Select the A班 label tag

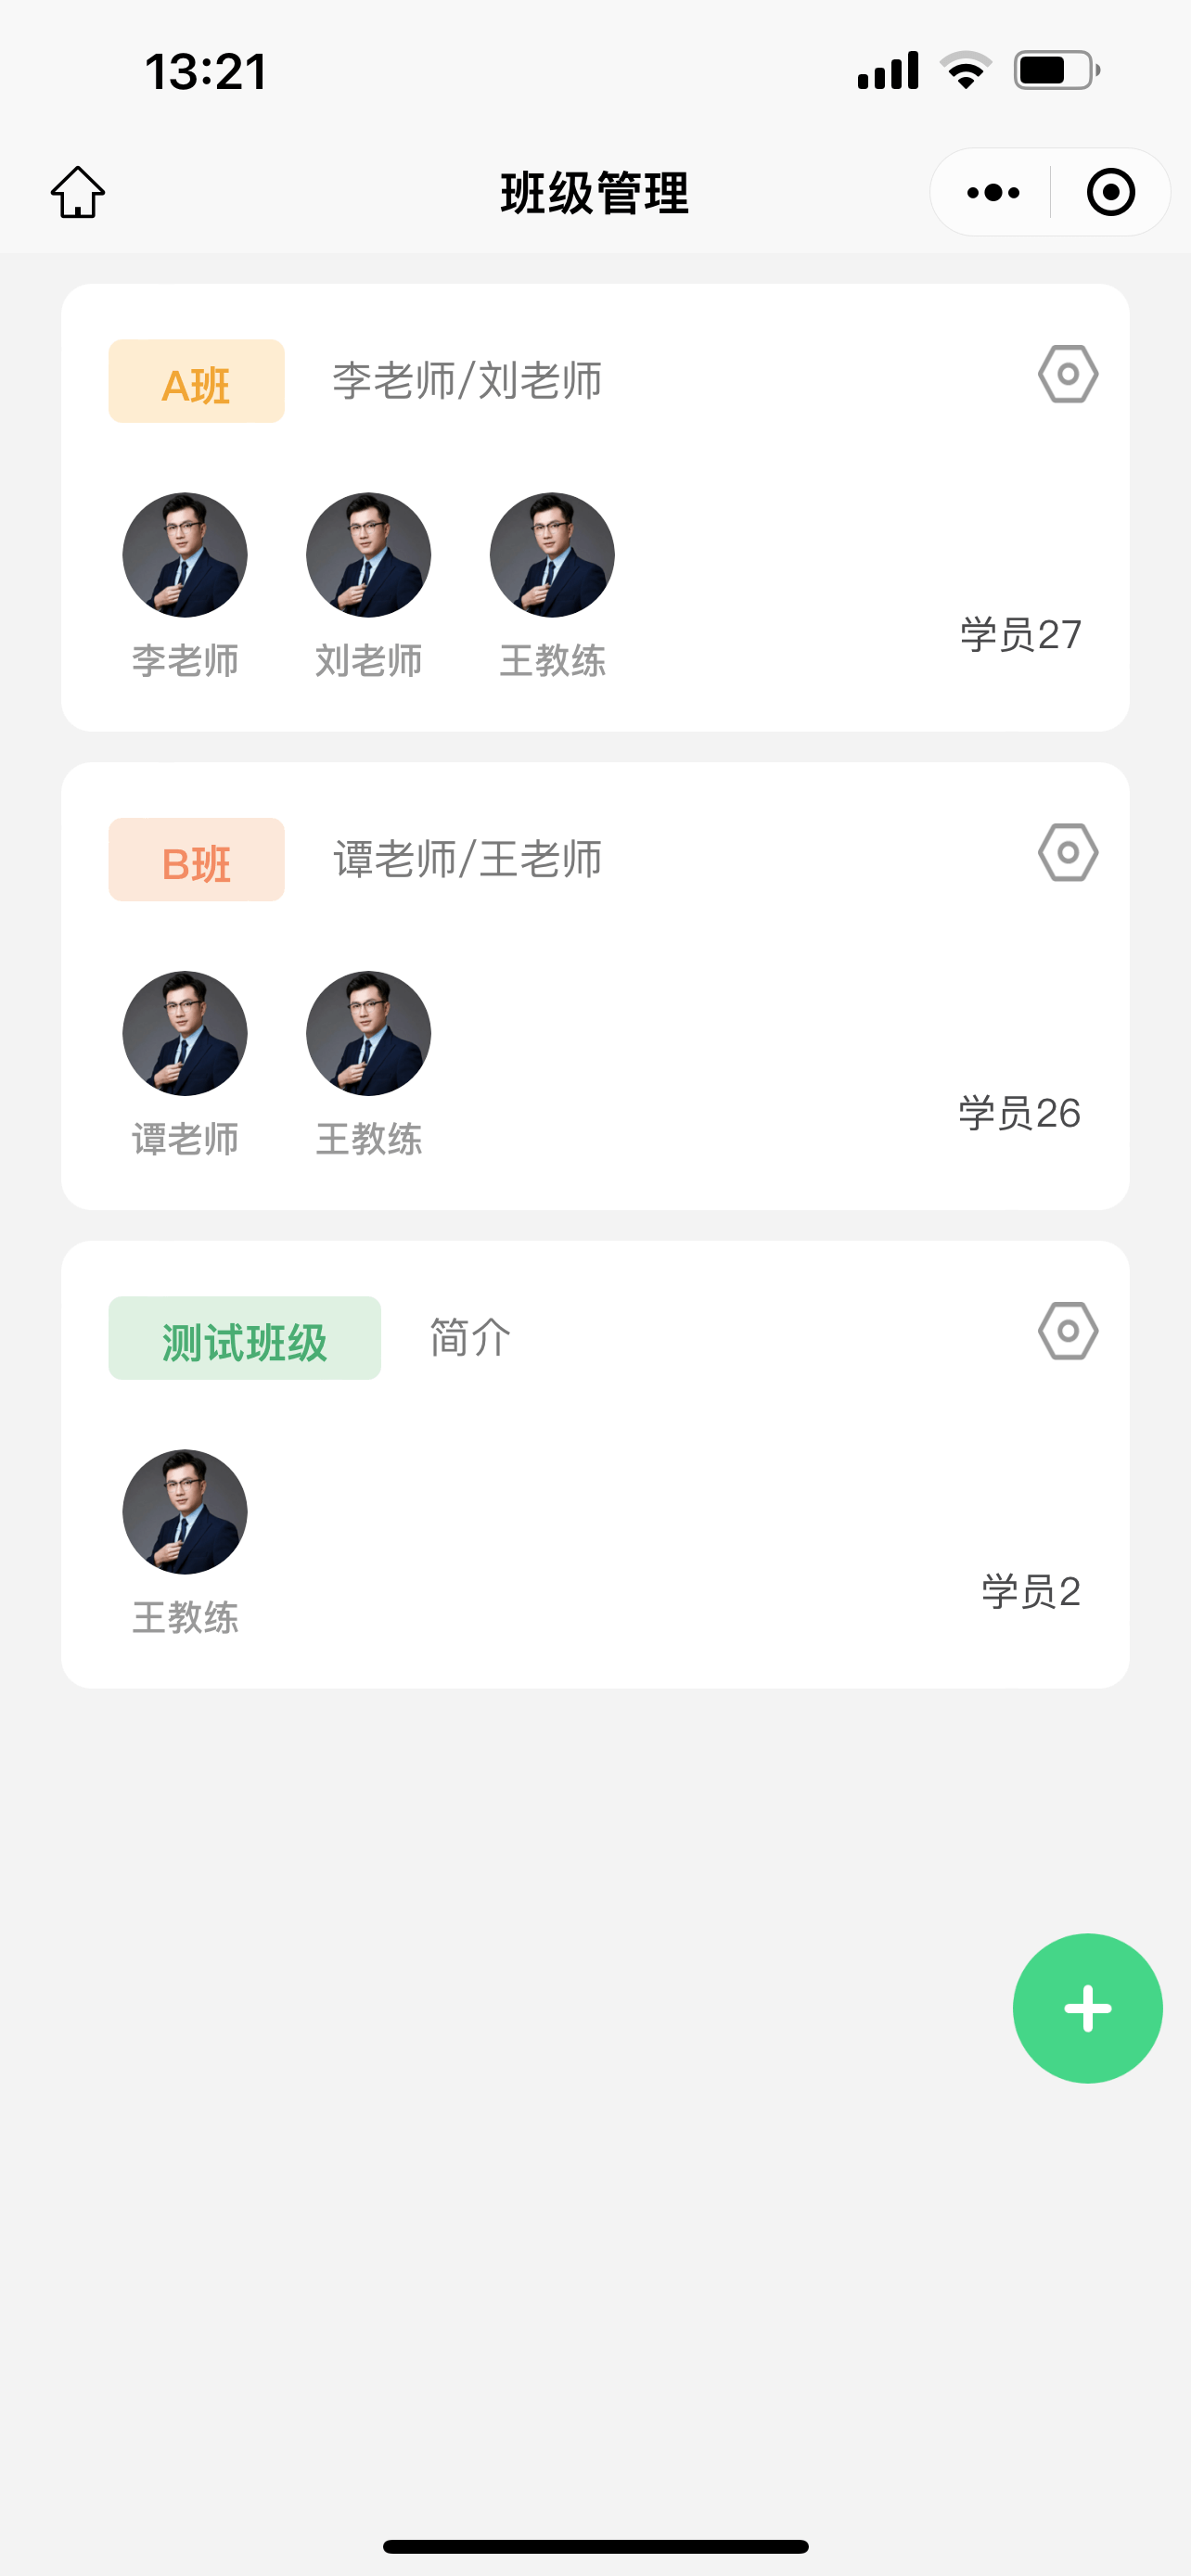click(196, 382)
